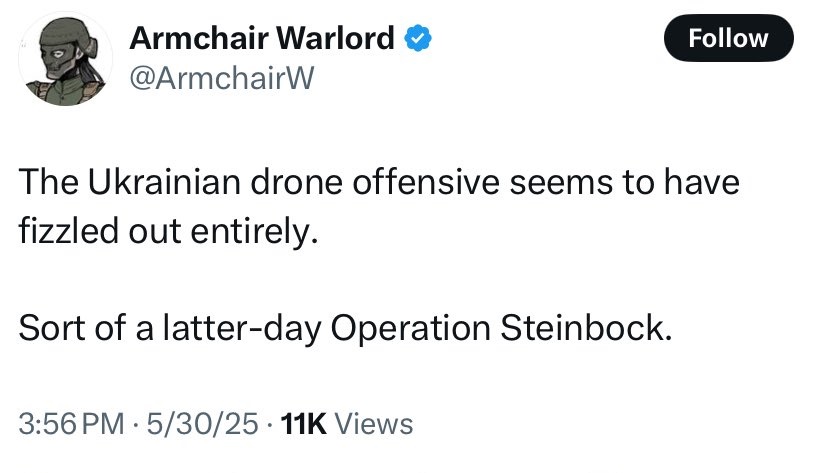Screen dimensions: 828x473
Task: Click the Armchair Warlord profile avatar
Action: pos(64,61)
